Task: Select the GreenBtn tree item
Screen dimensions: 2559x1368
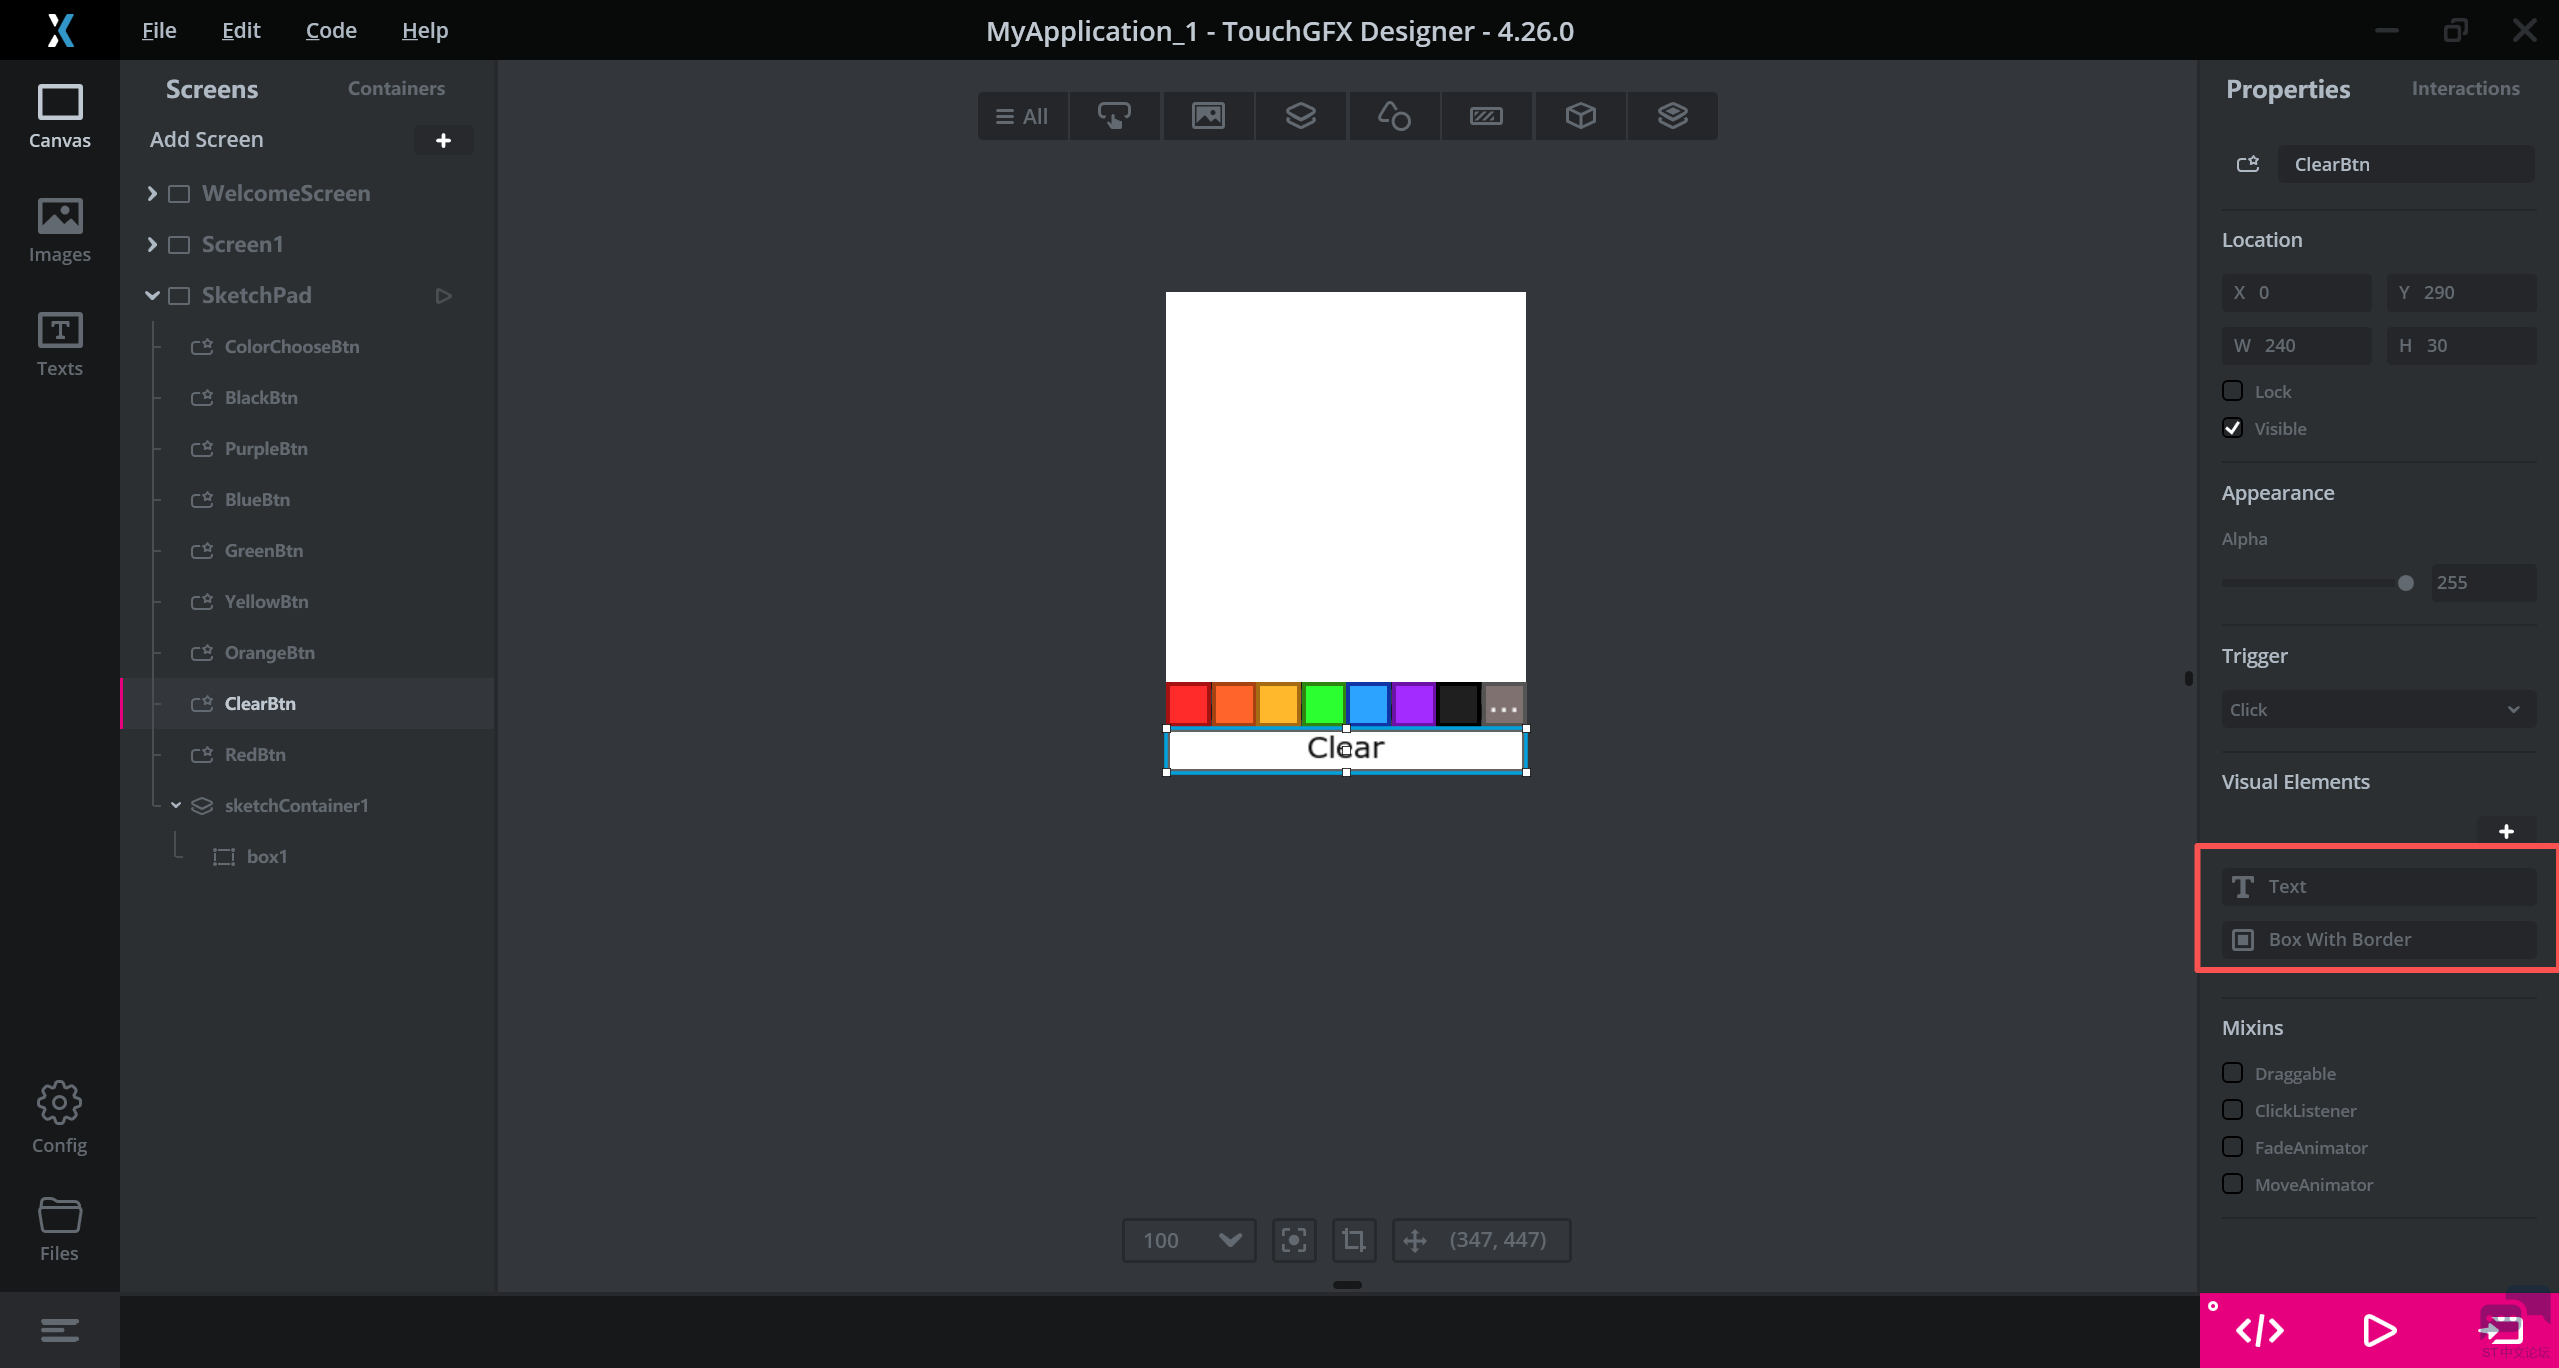Action: point(263,550)
